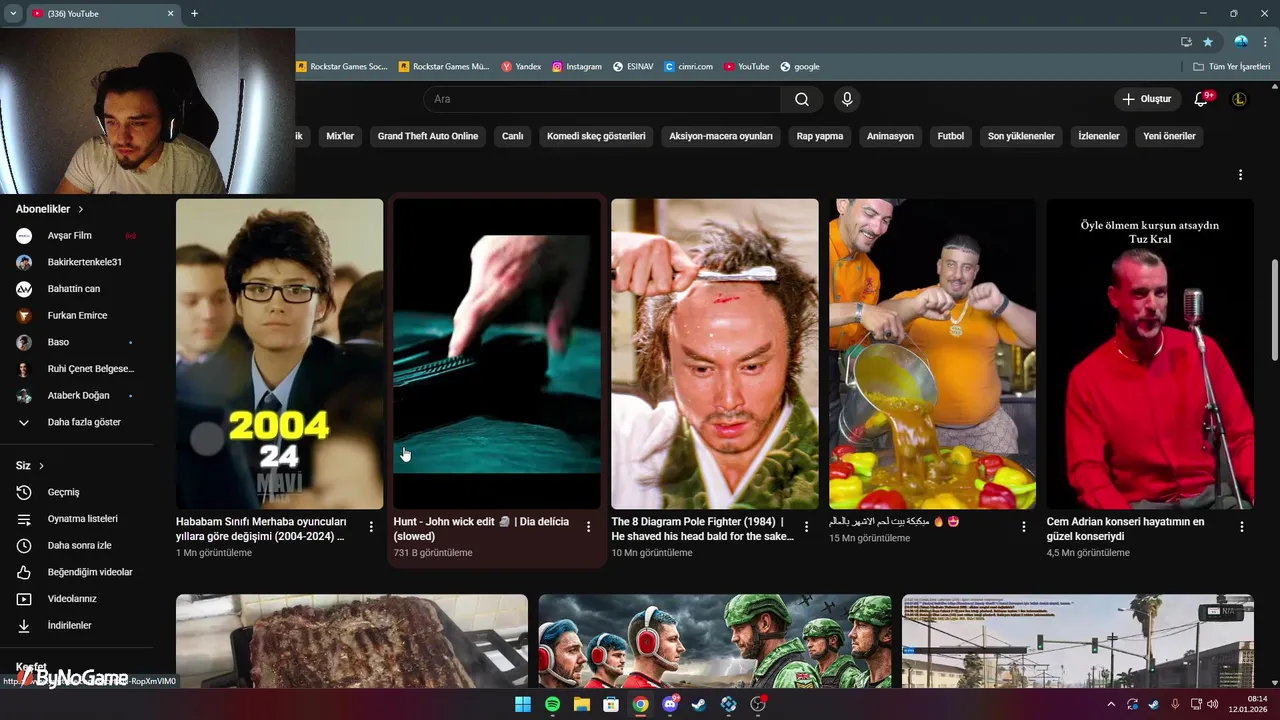1280x720 pixels.
Task: Select the Komedi skeç gösterileri chip
Action: (x=596, y=136)
